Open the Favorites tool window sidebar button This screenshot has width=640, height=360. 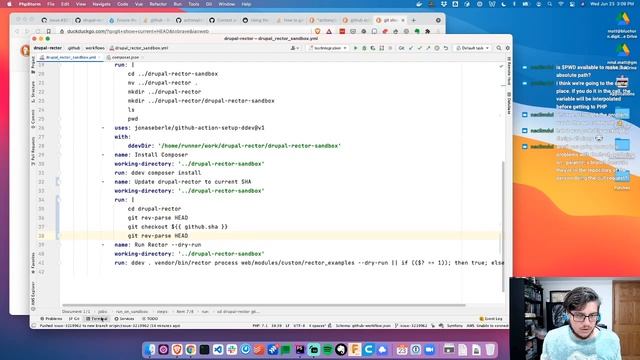[x=33, y=263]
